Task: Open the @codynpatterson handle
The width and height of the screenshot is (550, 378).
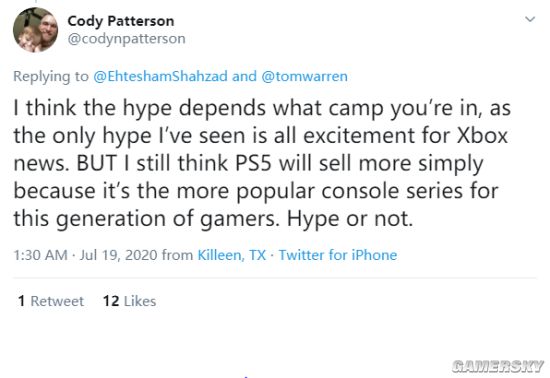Action: [126, 39]
